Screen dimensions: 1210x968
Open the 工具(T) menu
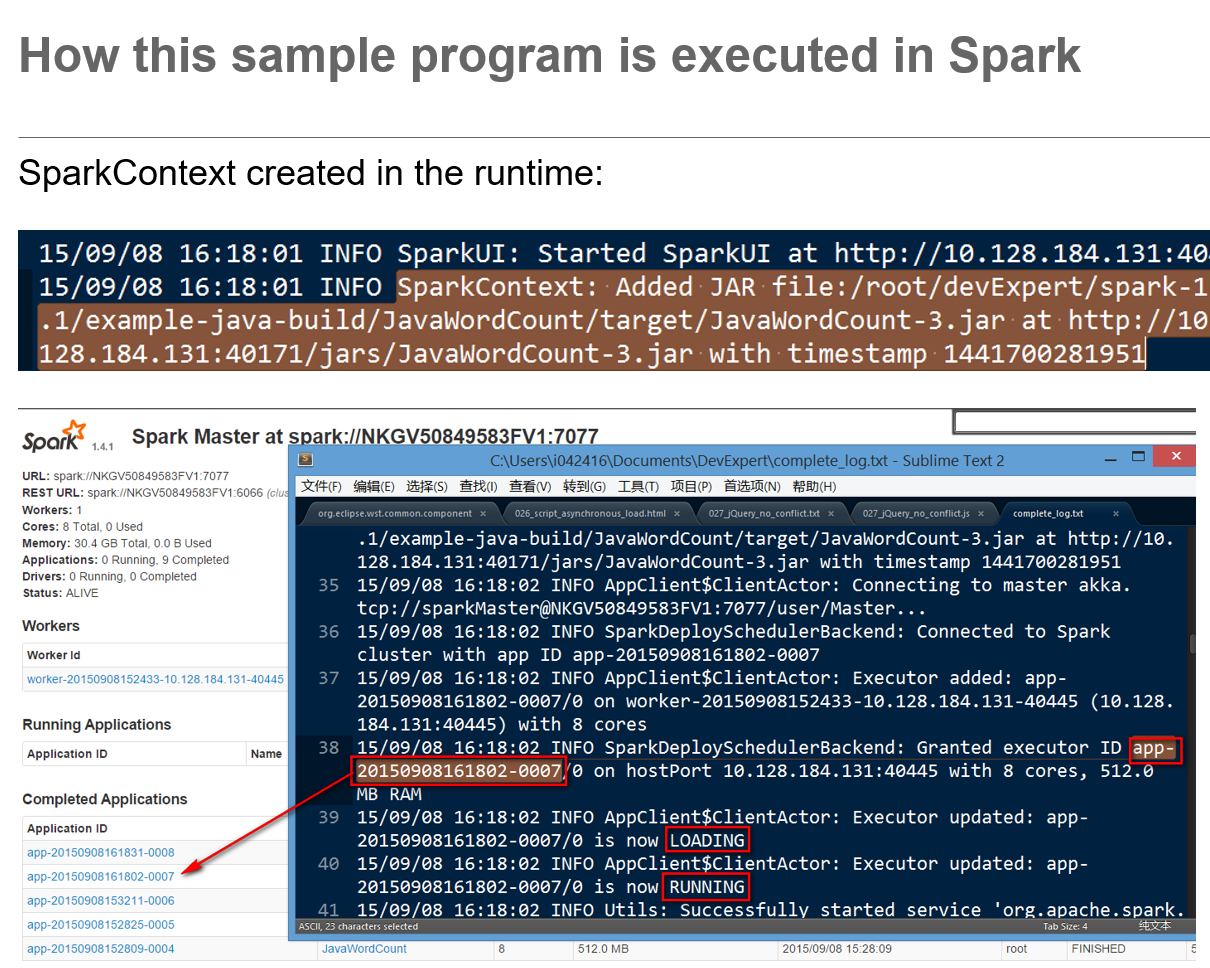(638, 486)
